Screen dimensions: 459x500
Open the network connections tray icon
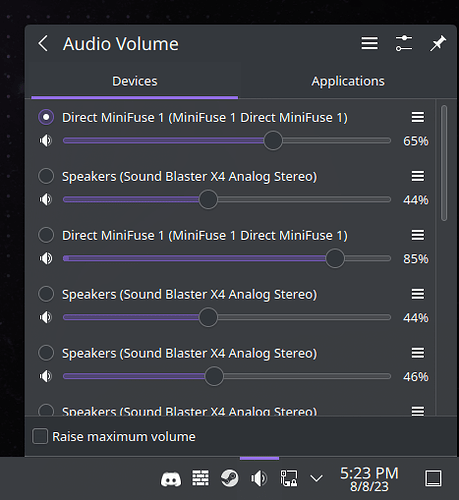click(x=288, y=478)
